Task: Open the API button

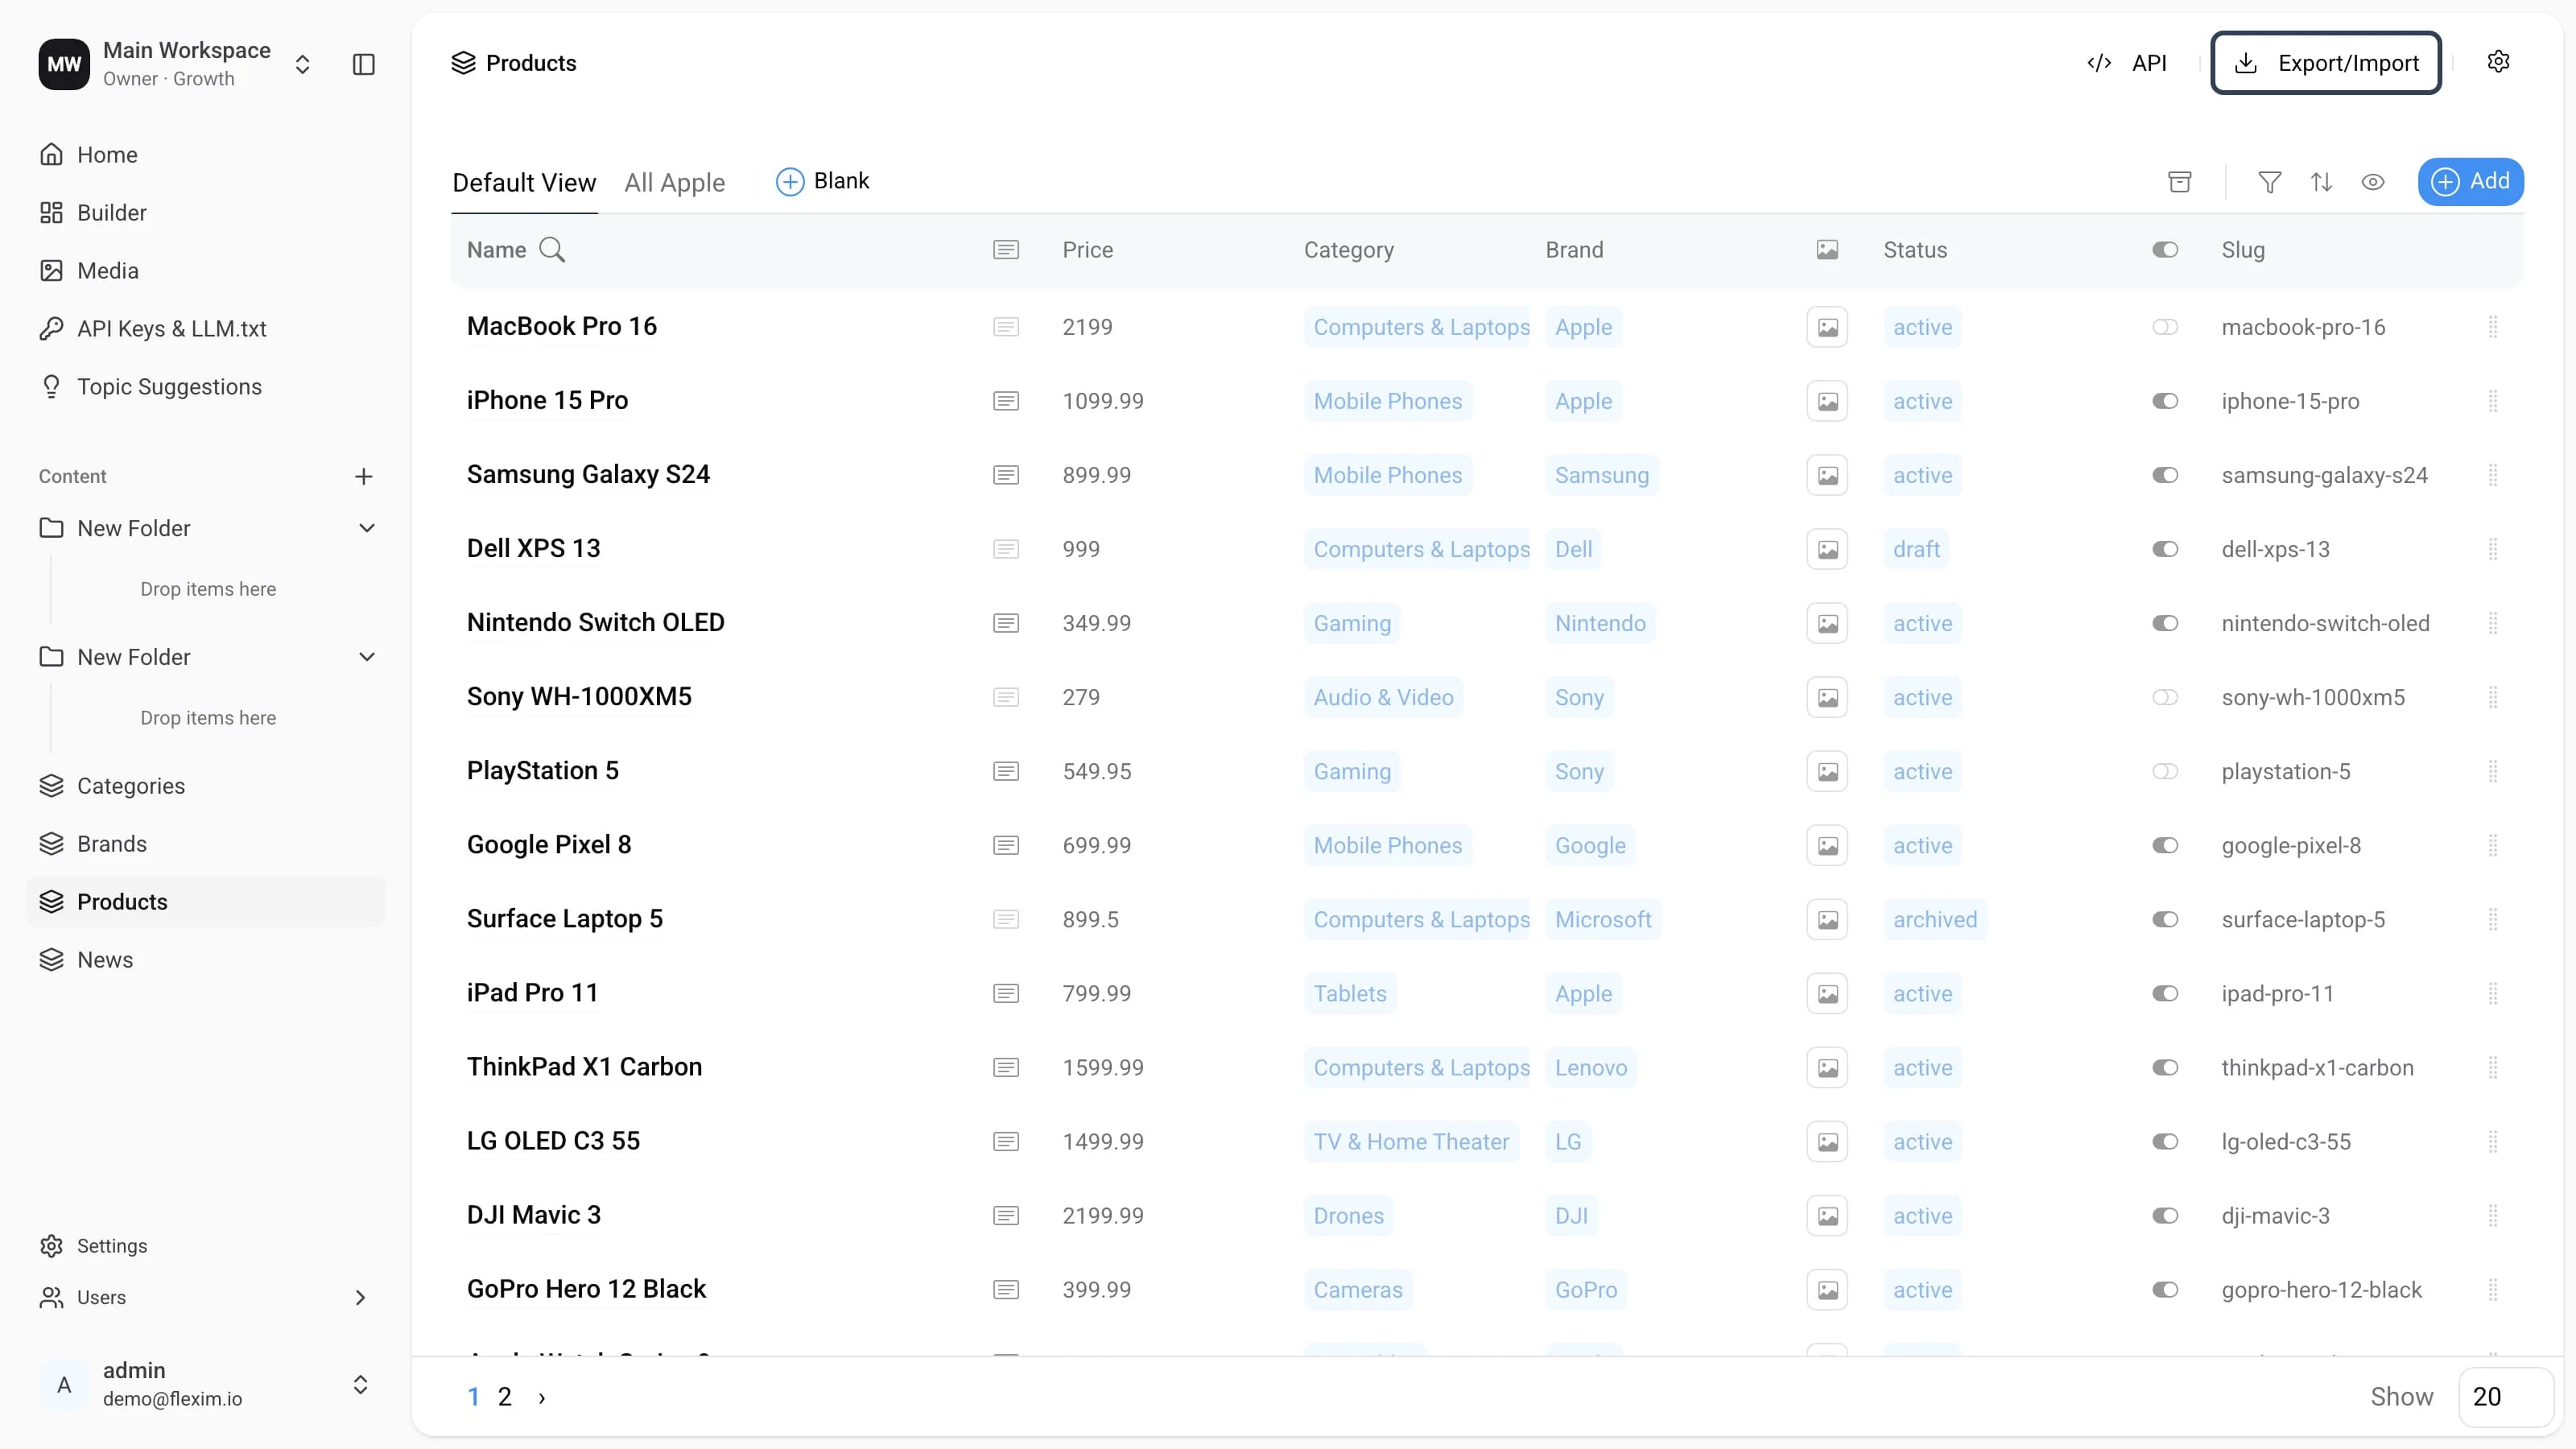Action: [x=2127, y=63]
